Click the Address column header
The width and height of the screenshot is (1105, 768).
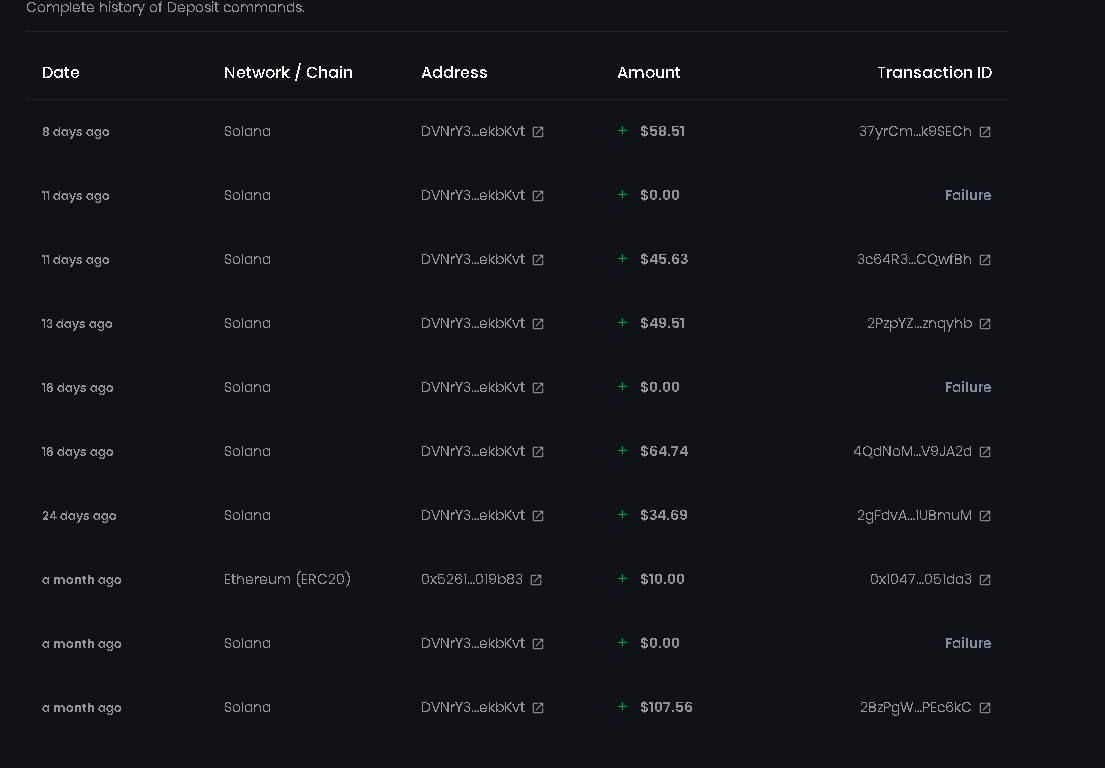pos(454,73)
